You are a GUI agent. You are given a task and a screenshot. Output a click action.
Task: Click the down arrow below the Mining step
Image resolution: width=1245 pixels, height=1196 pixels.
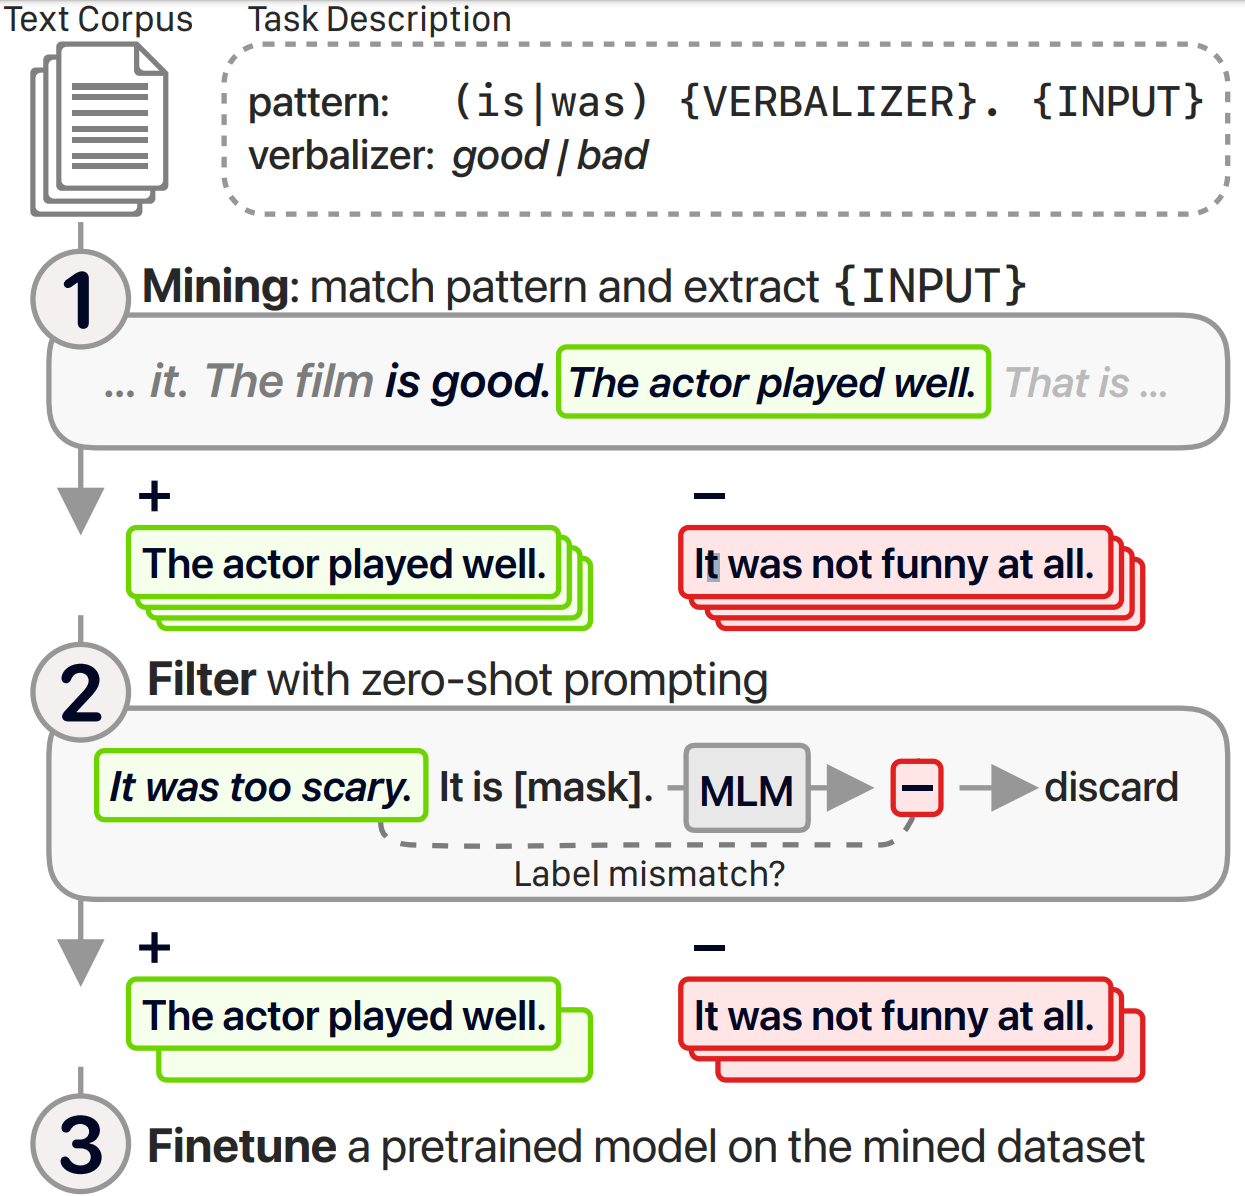click(80, 510)
